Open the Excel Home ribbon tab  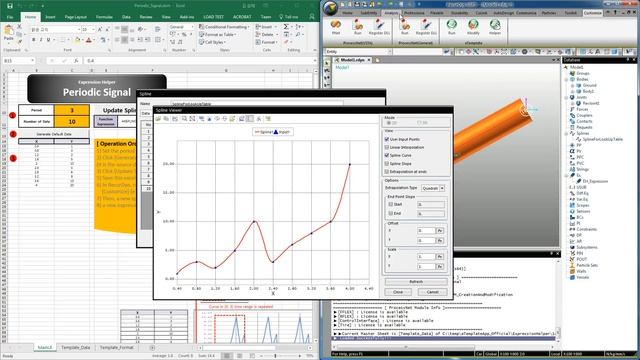click(x=30, y=17)
